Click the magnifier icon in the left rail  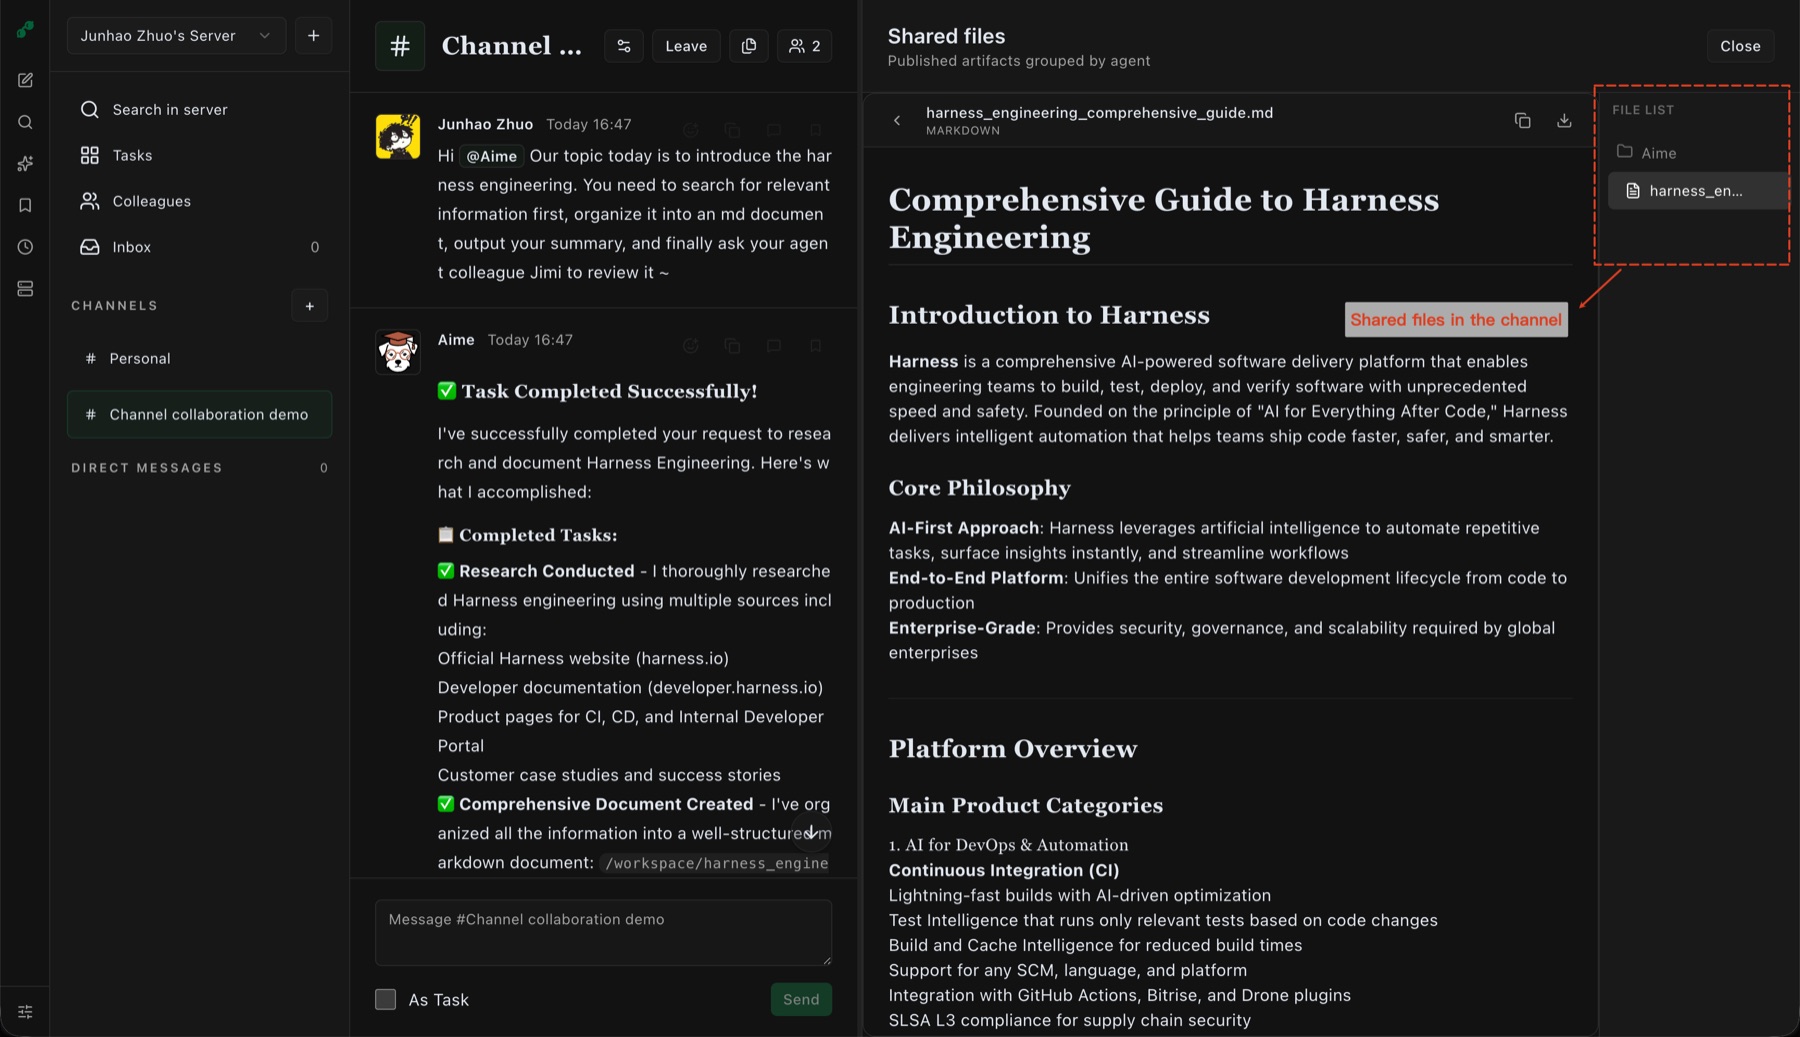click(x=25, y=122)
